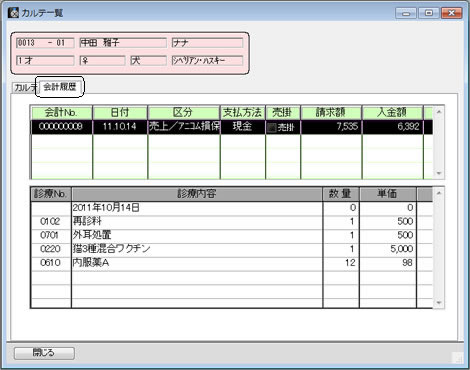The height and width of the screenshot is (370, 470).
Task: Select the 再診料 treatment row
Action: pyautogui.click(x=232, y=222)
